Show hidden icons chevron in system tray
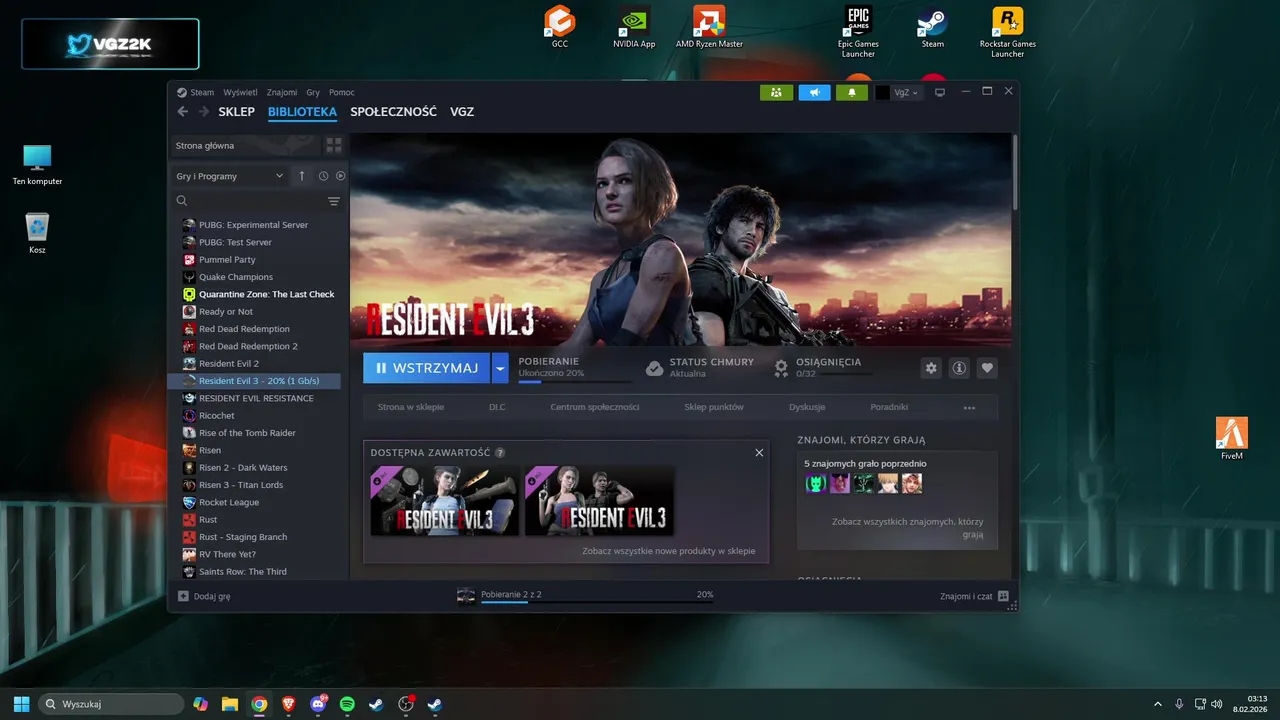Image resolution: width=1280 pixels, height=720 pixels. pyautogui.click(x=1158, y=704)
